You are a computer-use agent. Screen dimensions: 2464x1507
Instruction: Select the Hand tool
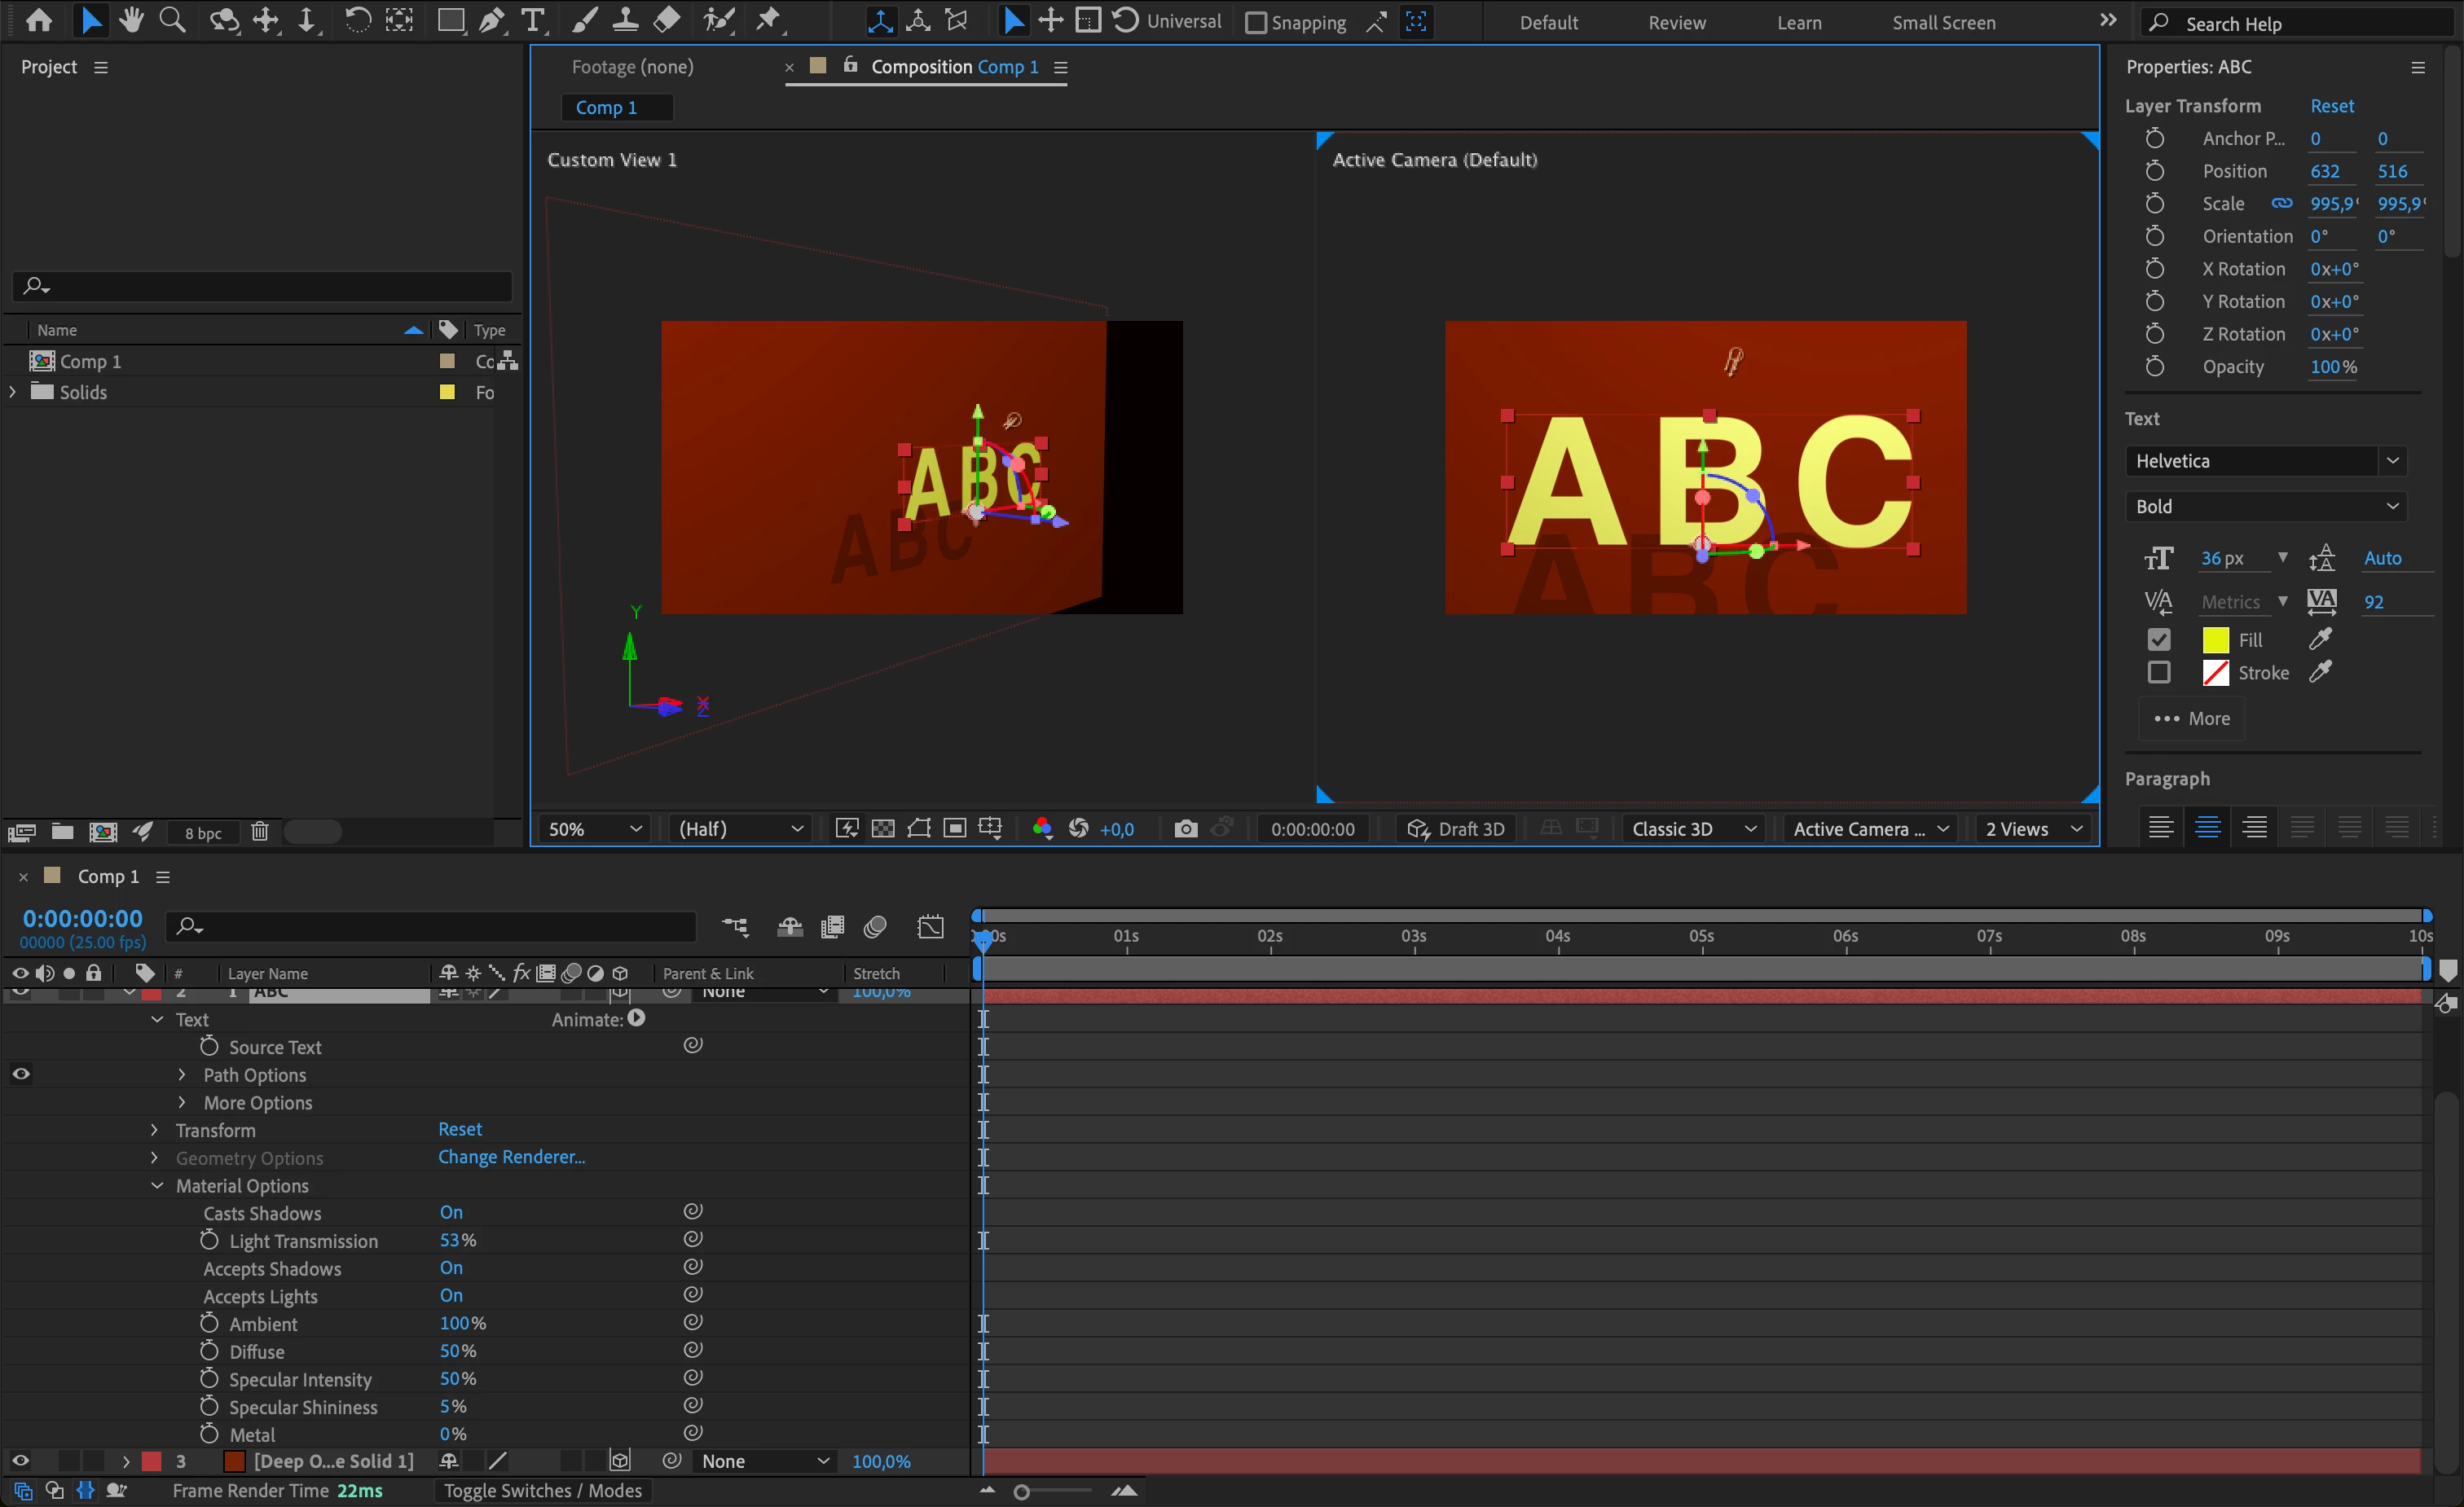130,20
